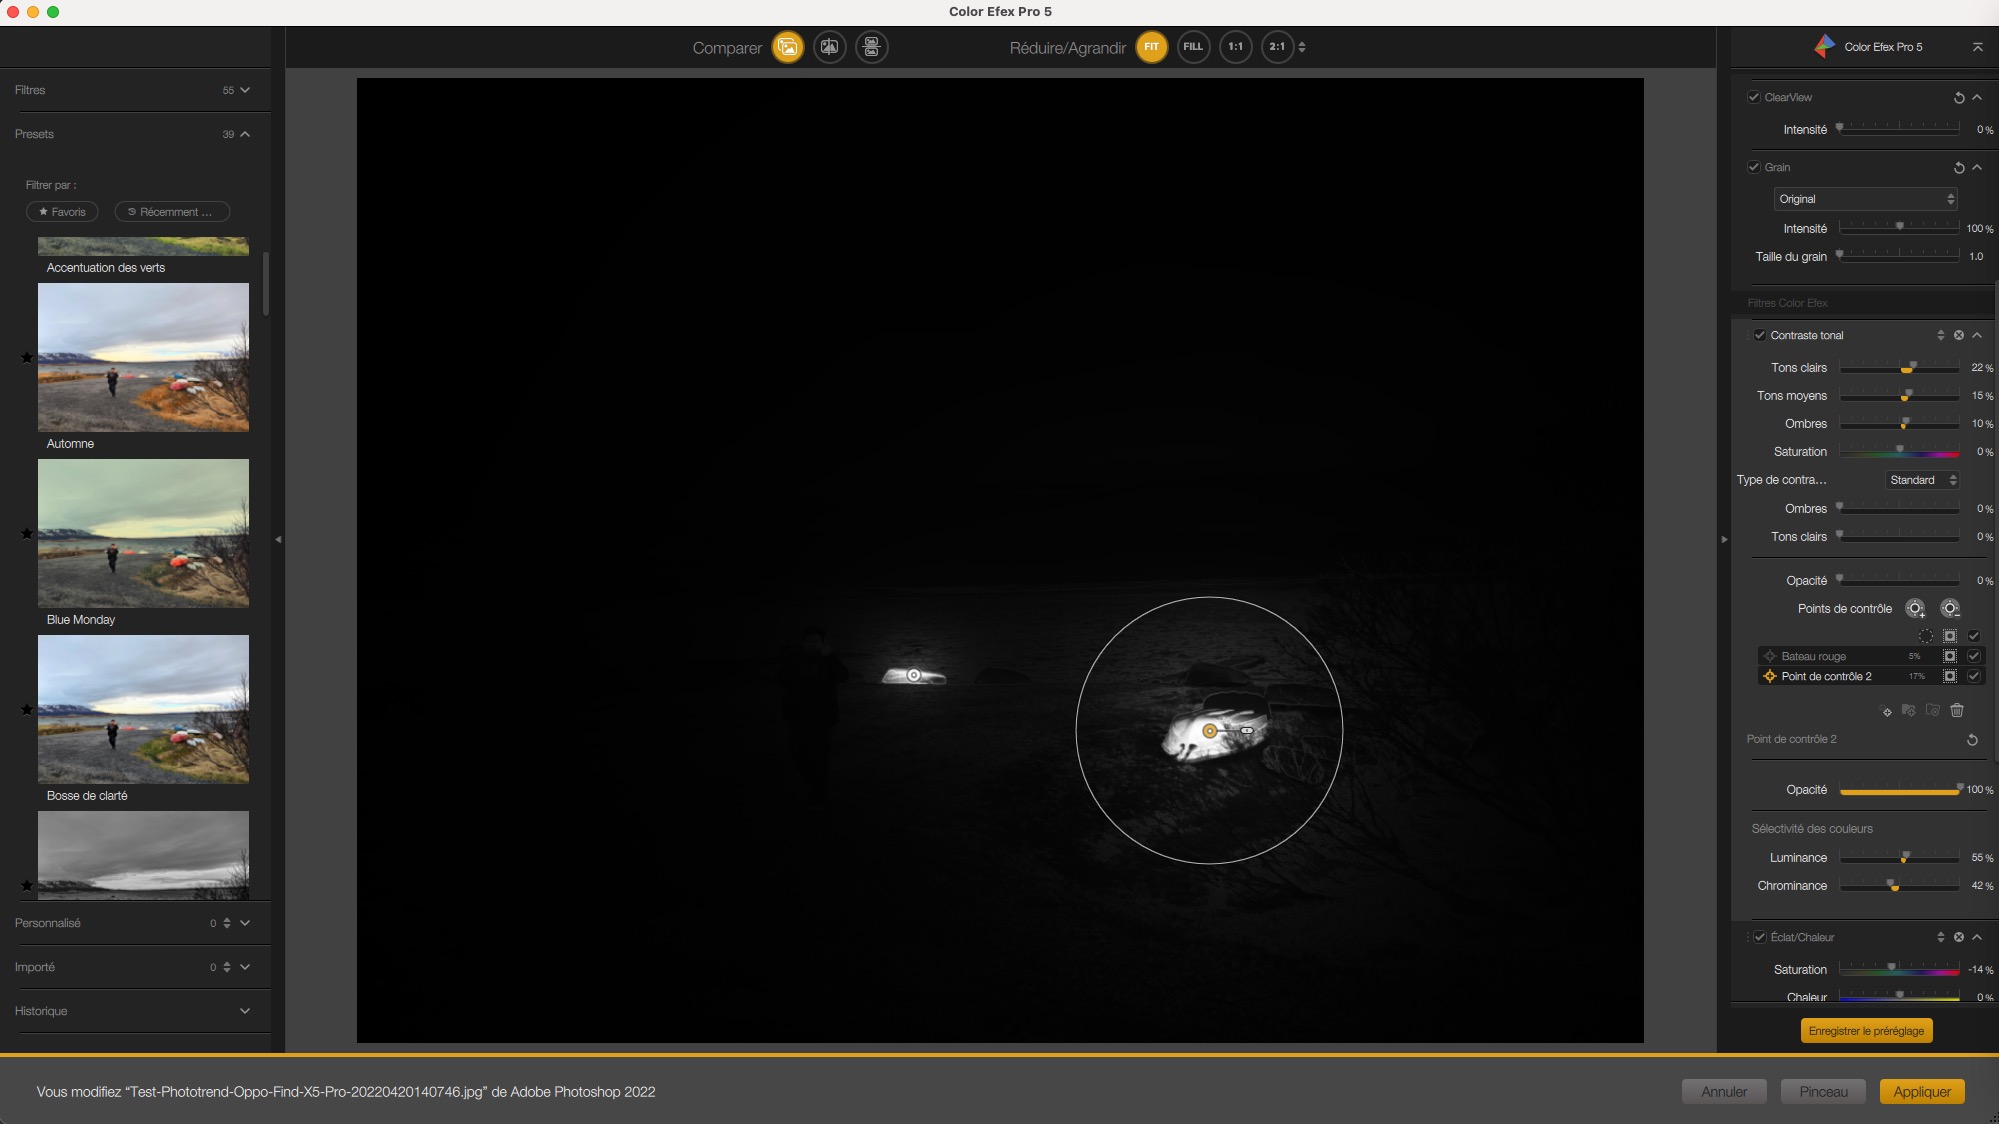Filter presets by Favoris

click(x=62, y=212)
